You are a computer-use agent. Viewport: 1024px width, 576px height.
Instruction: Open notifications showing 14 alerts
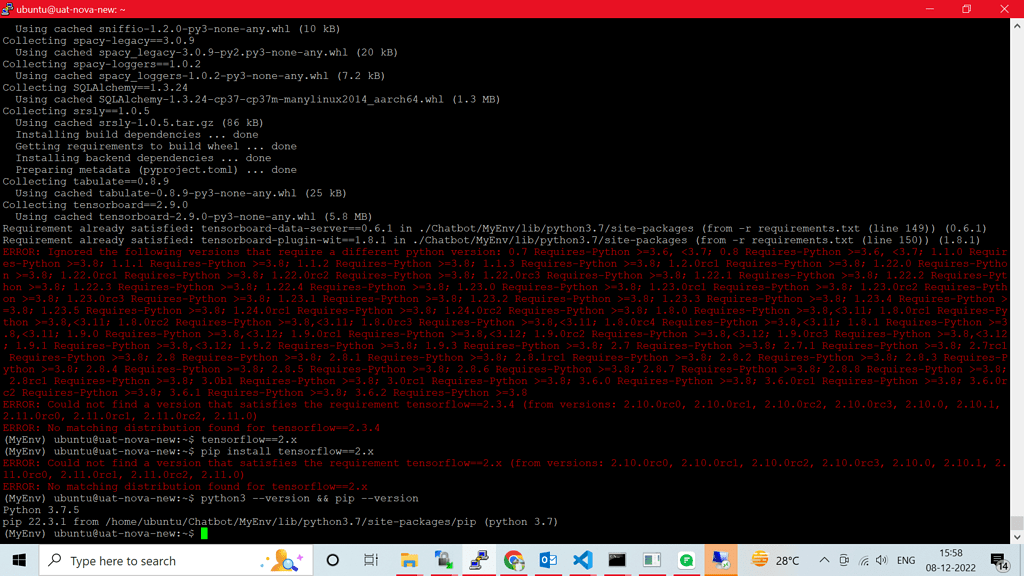997,560
